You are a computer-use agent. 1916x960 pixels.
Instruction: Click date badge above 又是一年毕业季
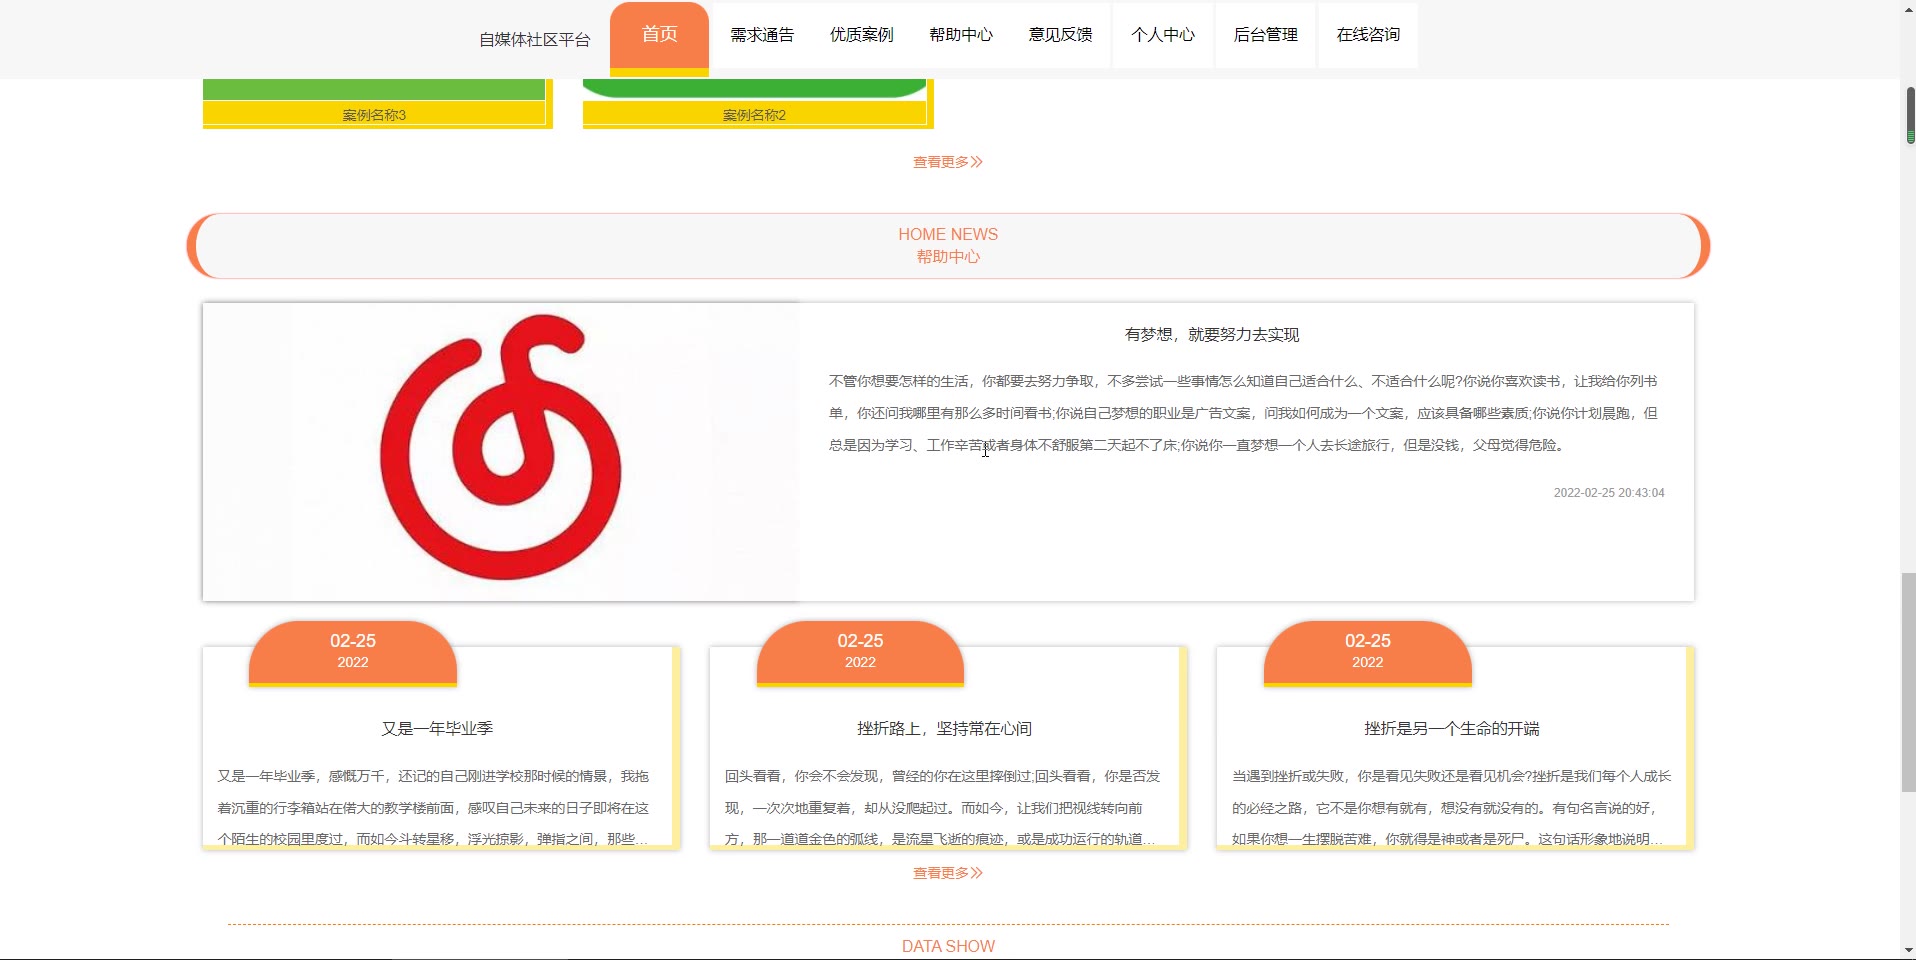click(353, 652)
